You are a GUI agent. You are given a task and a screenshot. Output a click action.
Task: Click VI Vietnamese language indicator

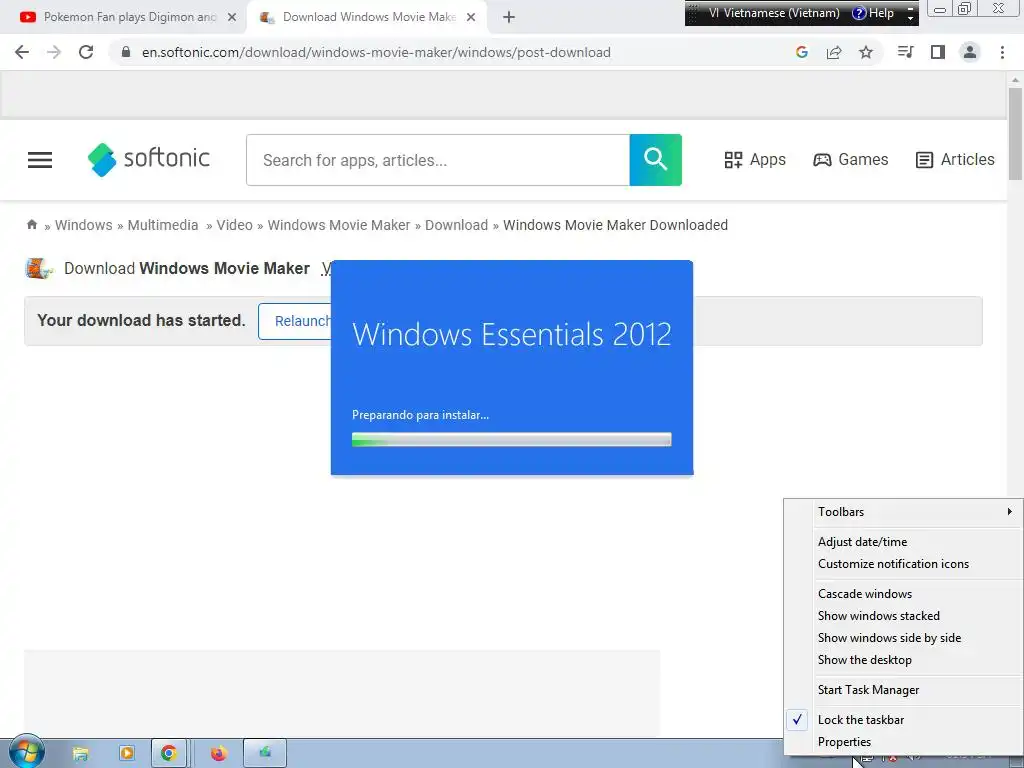click(775, 13)
